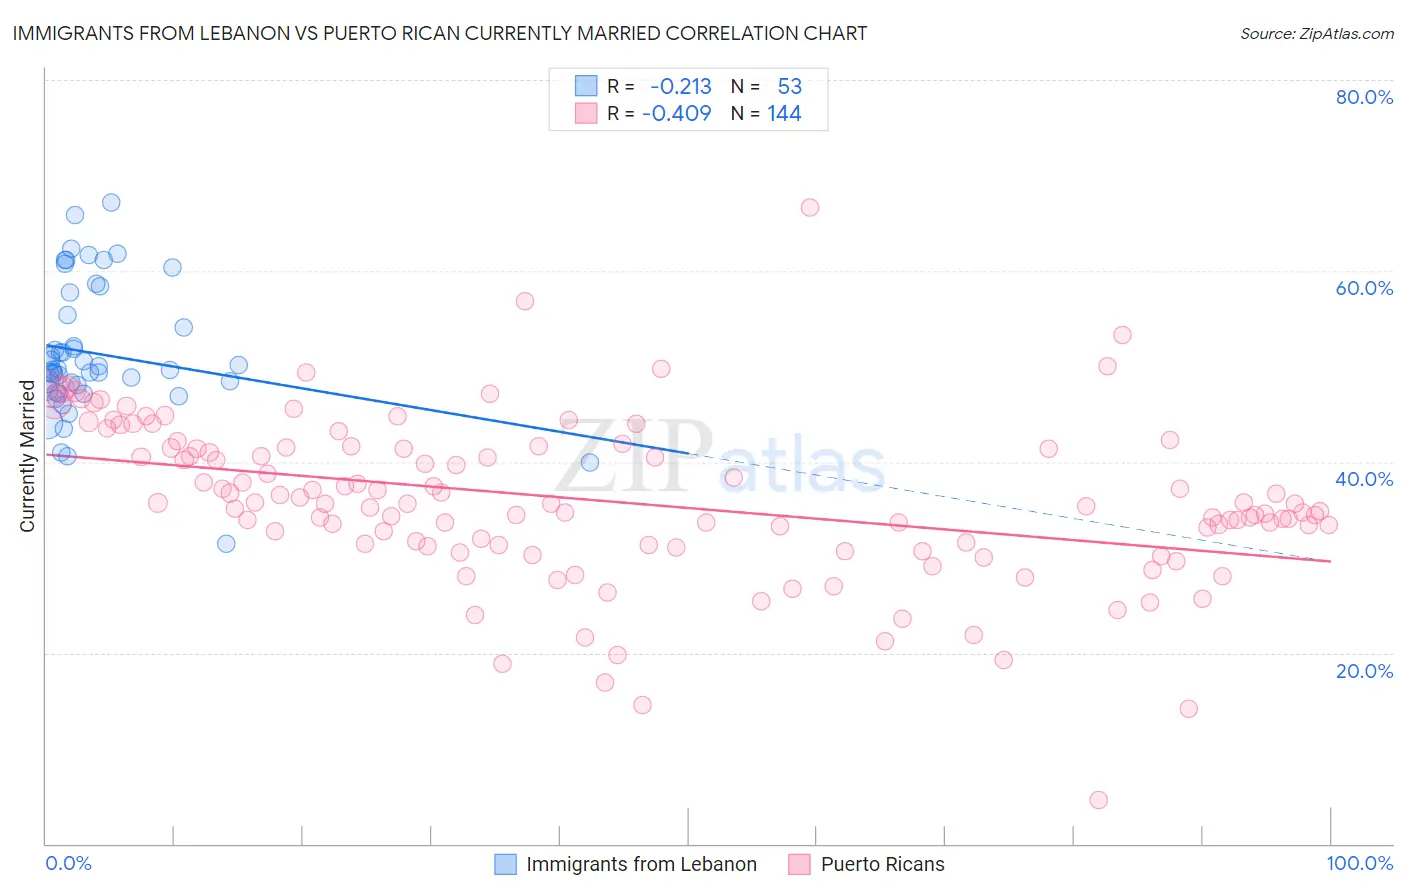Click the pink swatch beside R = -0.409
Screen dimensions: 1406x892
click(585, 113)
